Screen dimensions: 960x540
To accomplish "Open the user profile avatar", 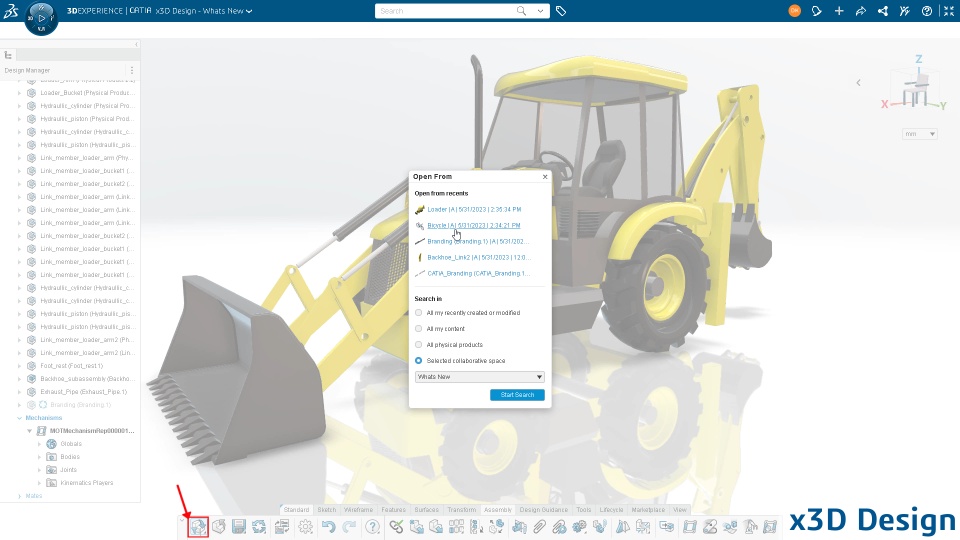I will tap(795, 11).
